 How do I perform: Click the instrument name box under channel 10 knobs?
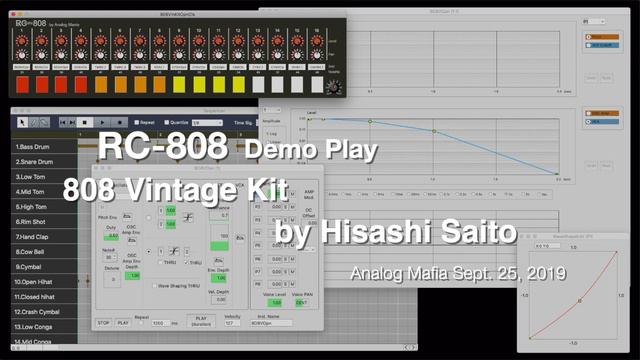199,67
